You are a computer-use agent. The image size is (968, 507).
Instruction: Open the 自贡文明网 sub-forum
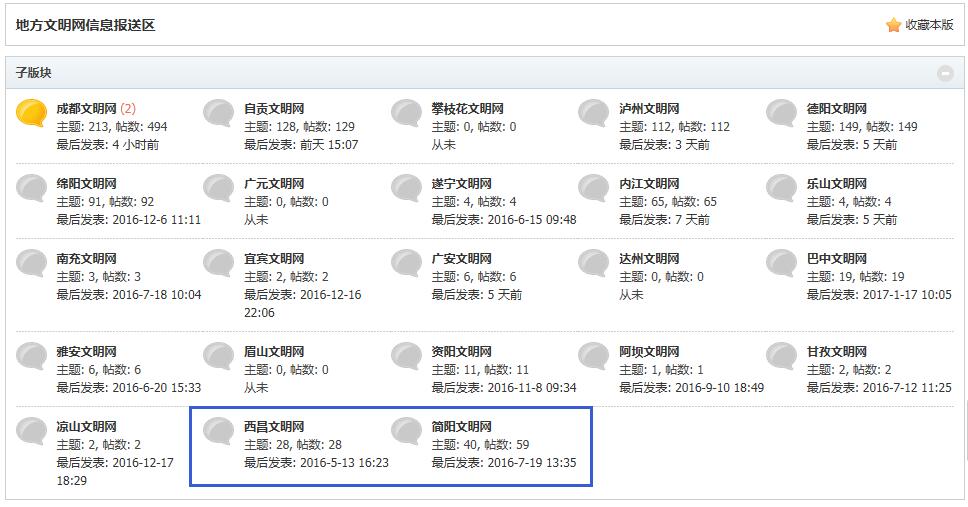point(274,109)
